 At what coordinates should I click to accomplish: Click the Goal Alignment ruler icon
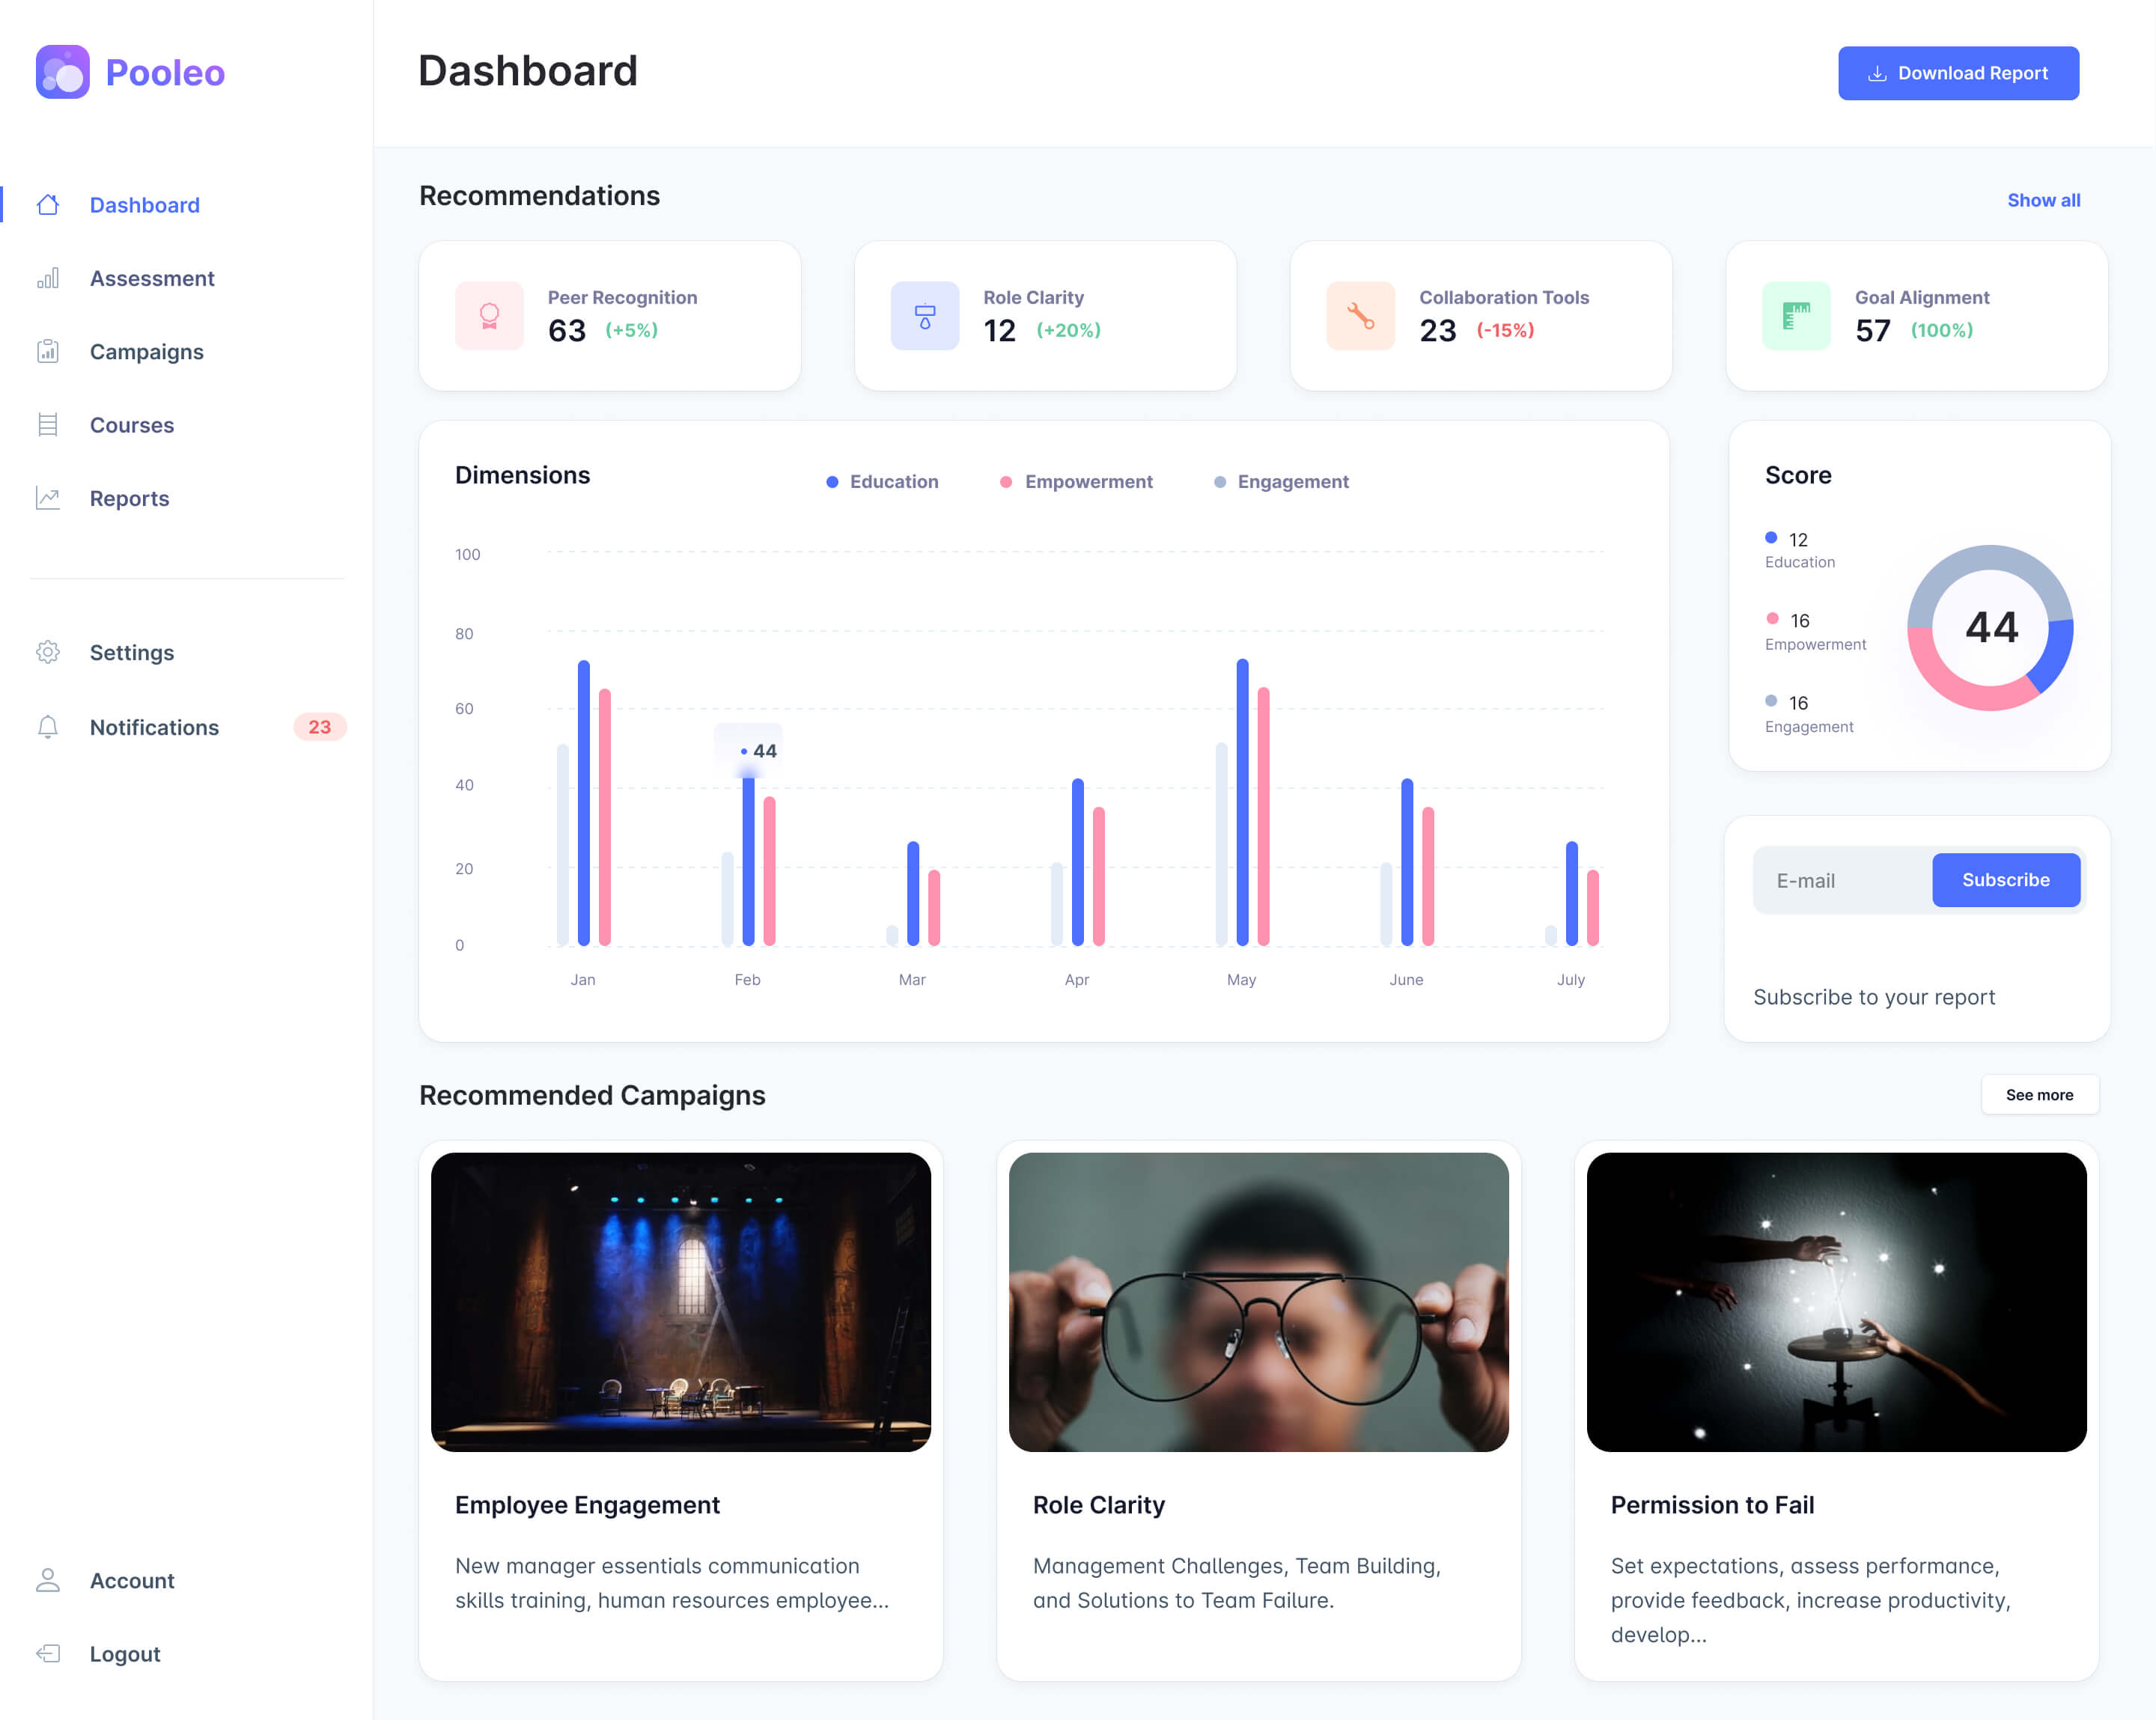1796,316
